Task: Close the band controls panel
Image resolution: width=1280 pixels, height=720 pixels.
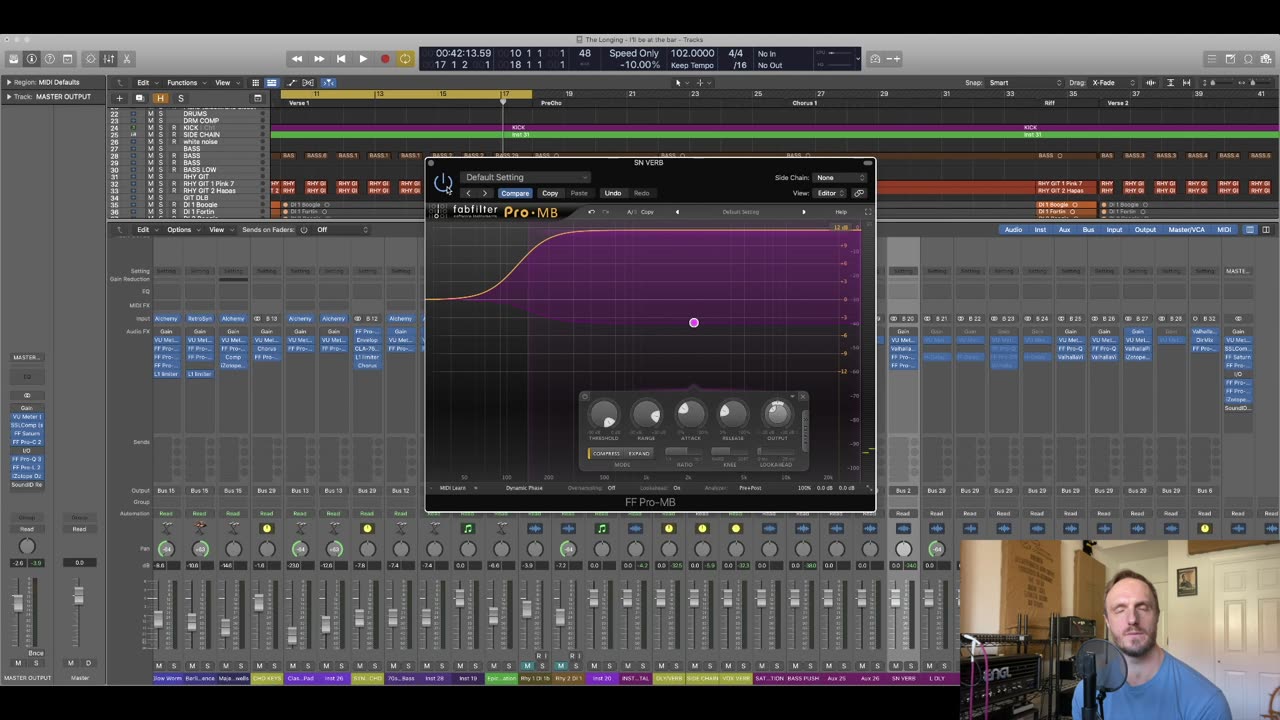Action: (803, 397)
